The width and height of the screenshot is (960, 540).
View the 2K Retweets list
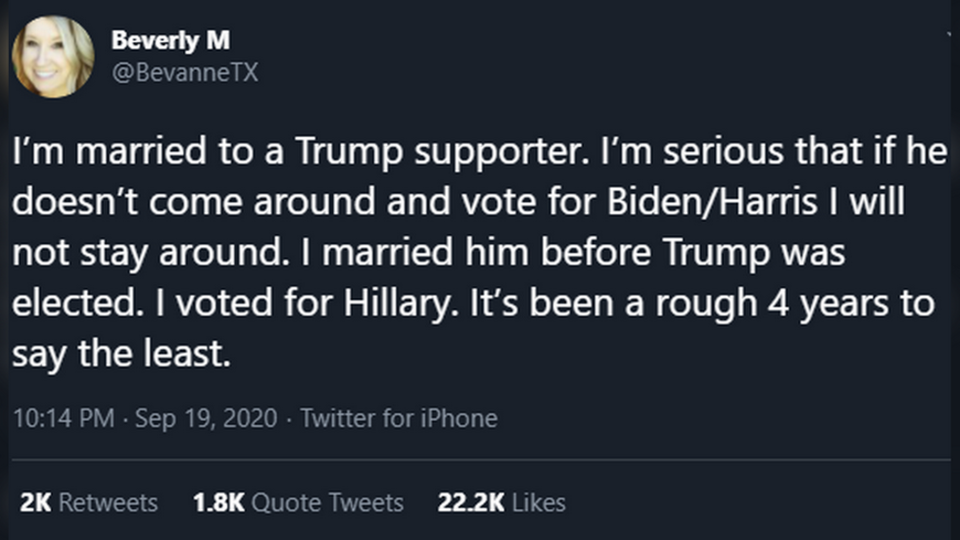[x=89, y=502]
